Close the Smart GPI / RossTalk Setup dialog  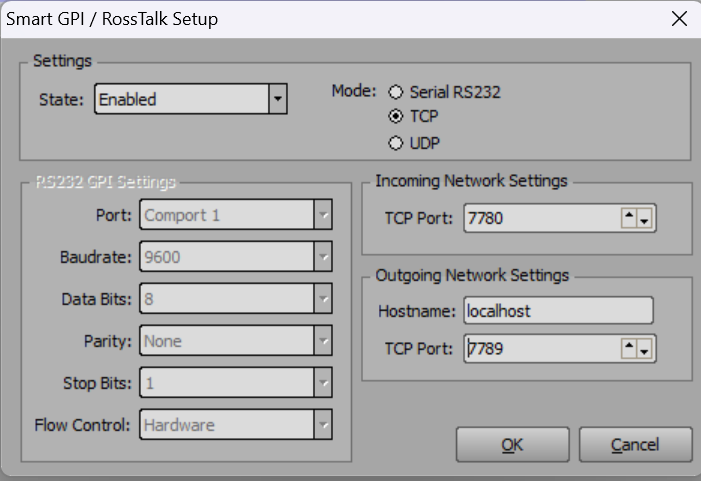pyautogui.click(x=679, y=19)
